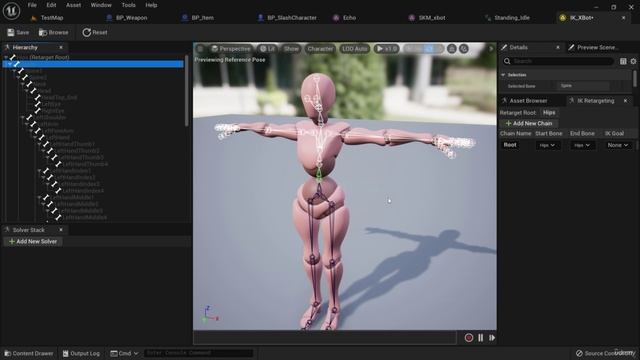Open the Details panel grid view options

(623, 61)
